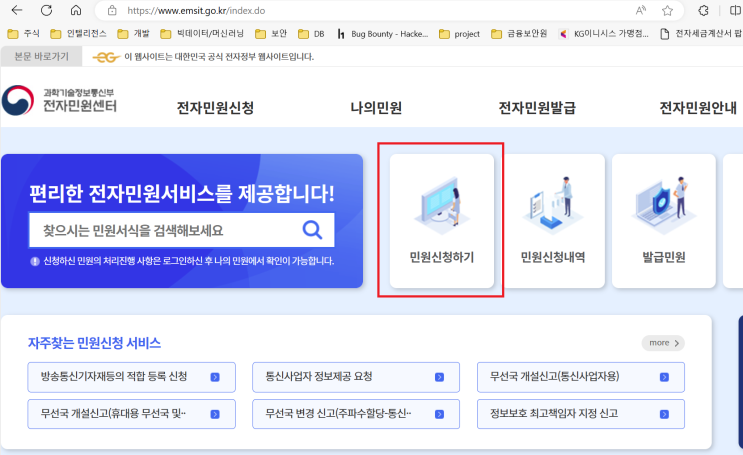Open 무선국 개설신고(통신사업자용)
The width and height of the screenshot is (743, 455).
580,377
